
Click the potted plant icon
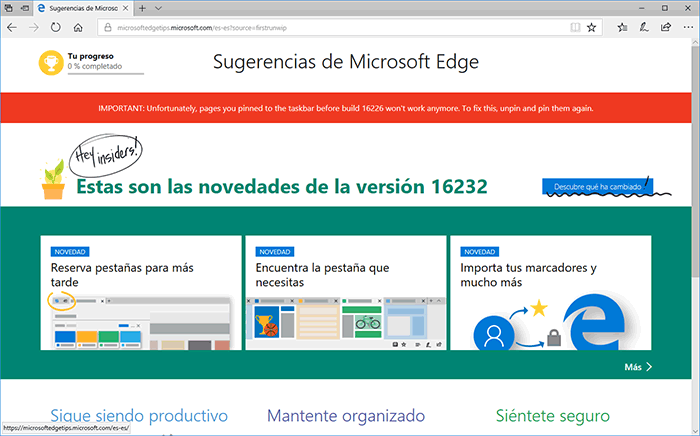[54, 179]
